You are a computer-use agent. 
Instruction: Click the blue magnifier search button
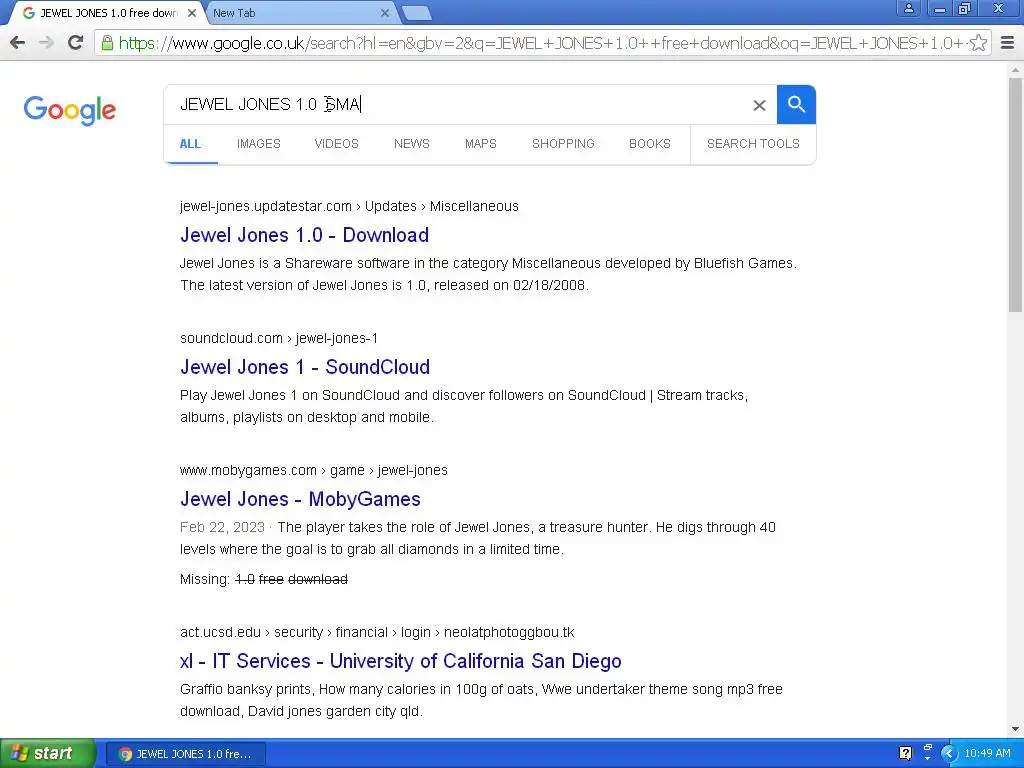tap(796, 104)
